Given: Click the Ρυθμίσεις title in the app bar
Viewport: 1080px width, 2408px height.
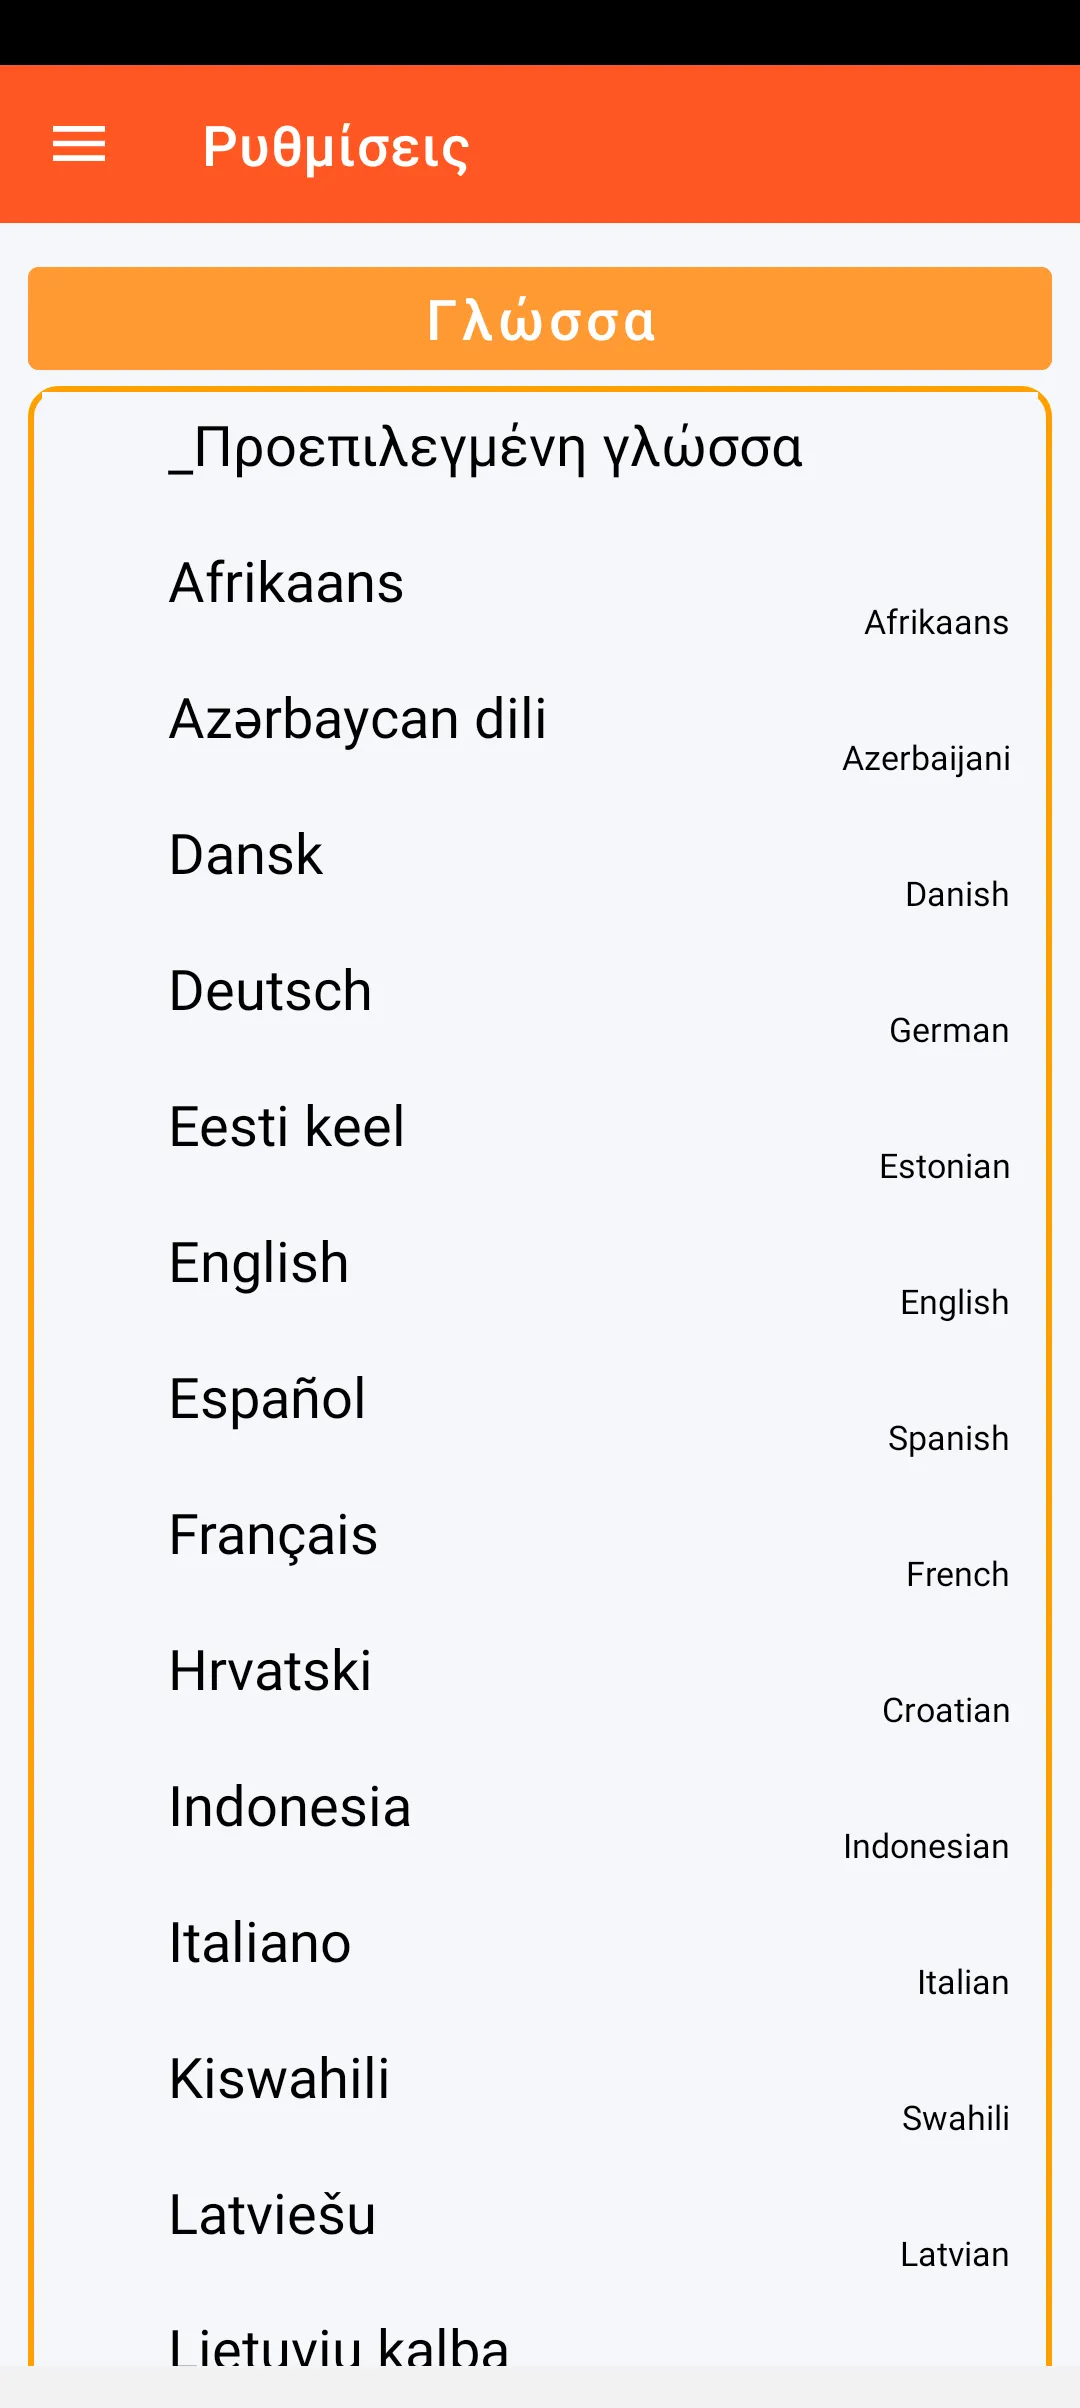Looking at the screenshot, I should pos(336,146).
